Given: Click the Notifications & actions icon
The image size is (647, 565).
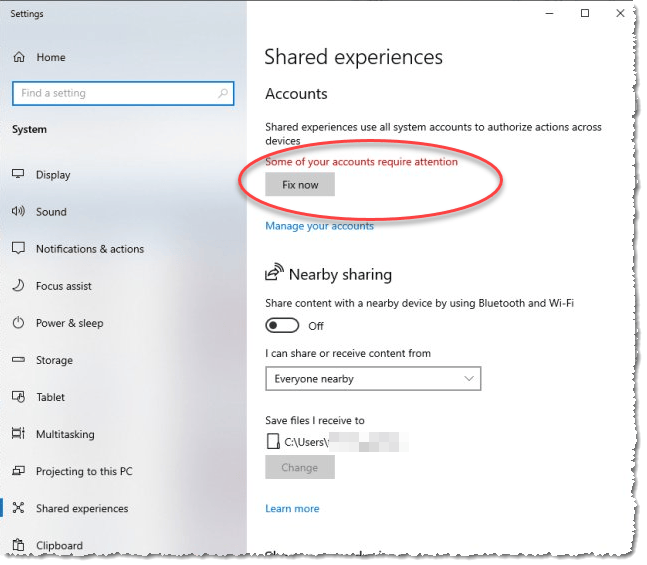Looking at the screenshot, I should (x=18, y=249).
